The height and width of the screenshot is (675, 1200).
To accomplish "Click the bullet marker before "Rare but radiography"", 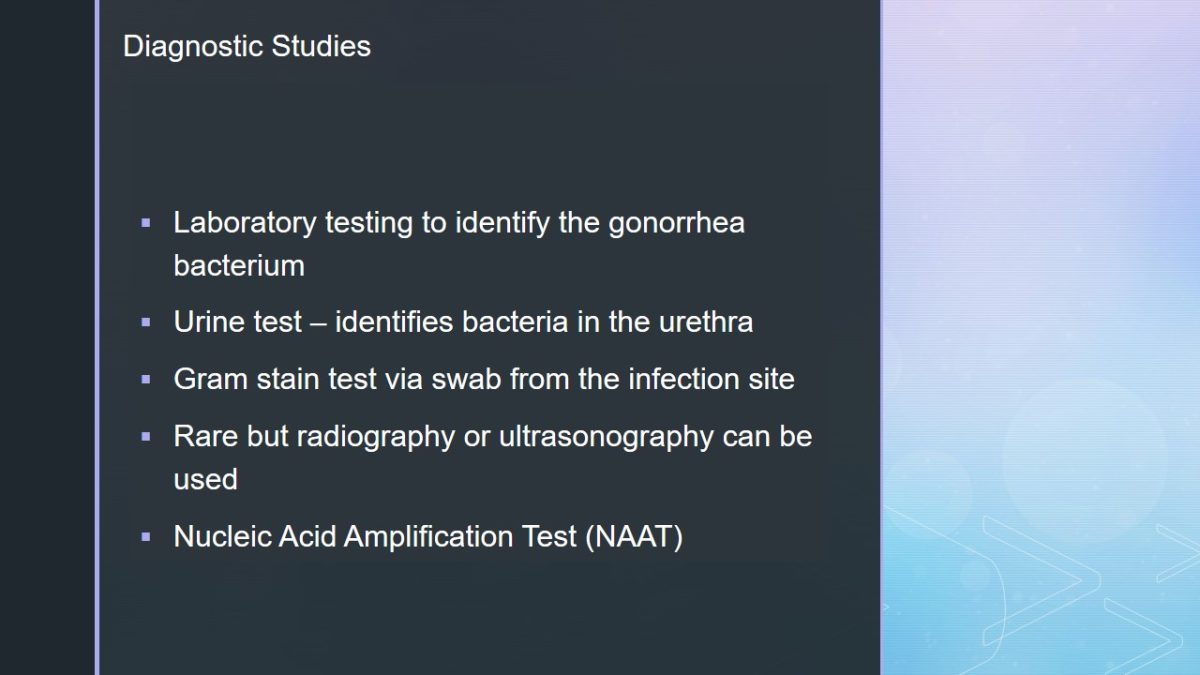I will tap(146, 436).
